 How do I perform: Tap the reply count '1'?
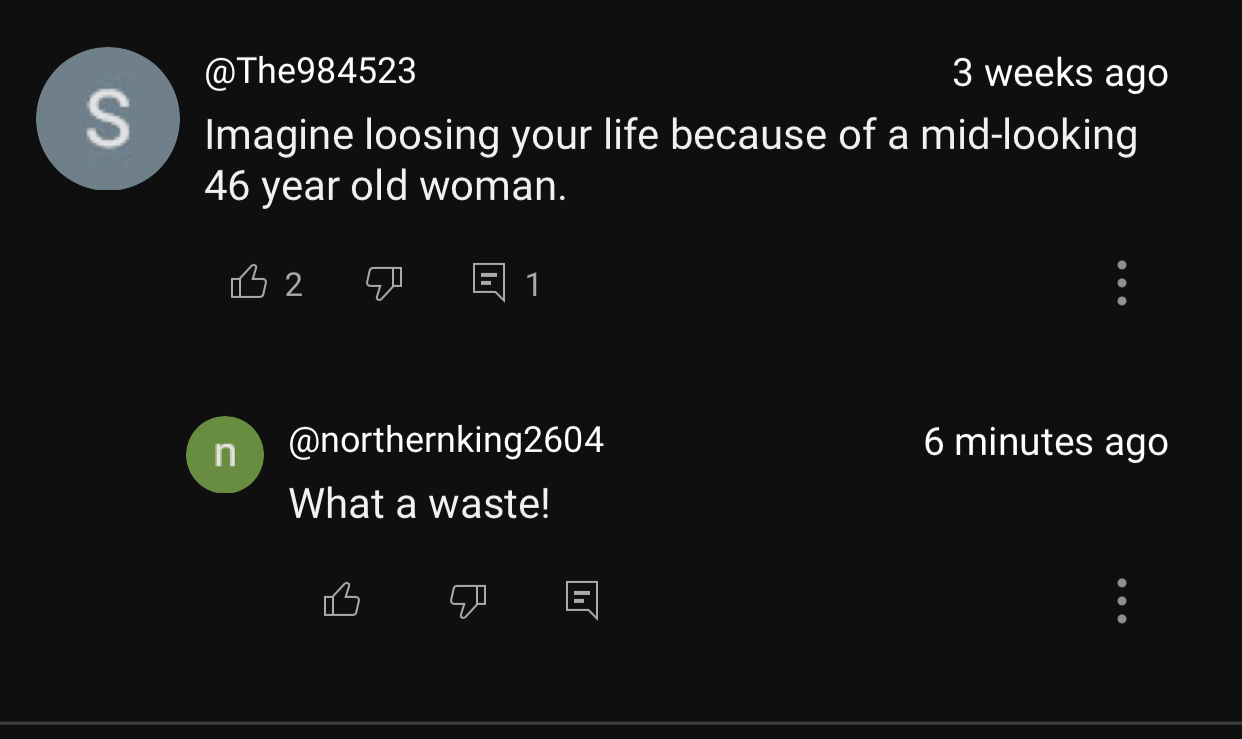(533, 285)
